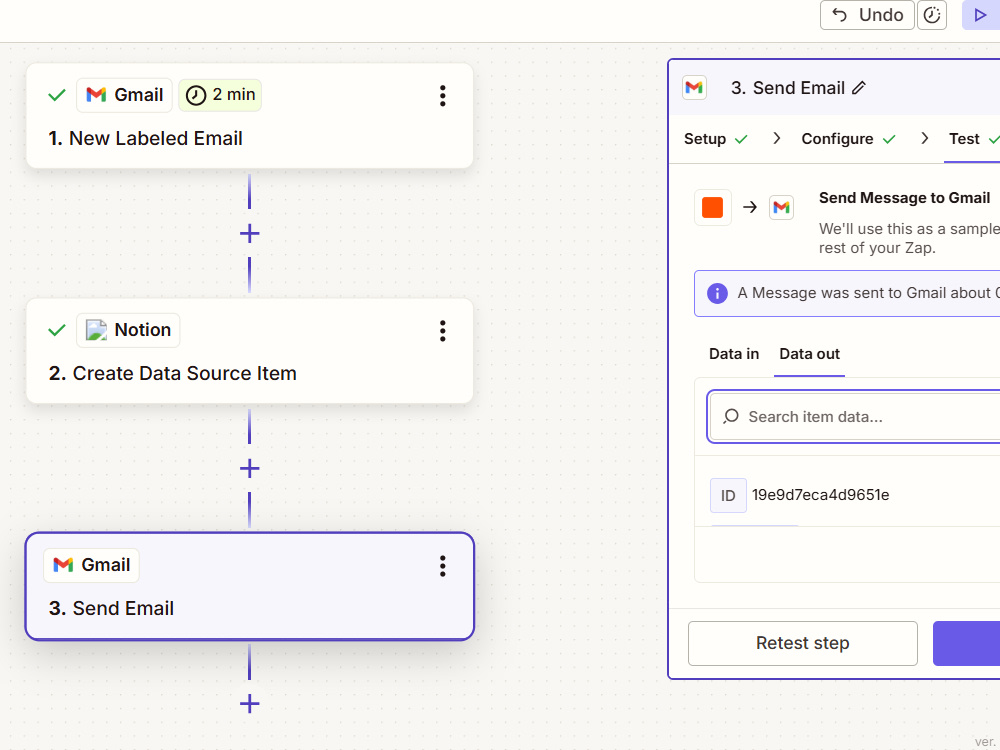The width and height of the screenshot is (1000, 750).
Task: Open the three-dot menu on Gmail trigger step
Action: tap(443, 96)
